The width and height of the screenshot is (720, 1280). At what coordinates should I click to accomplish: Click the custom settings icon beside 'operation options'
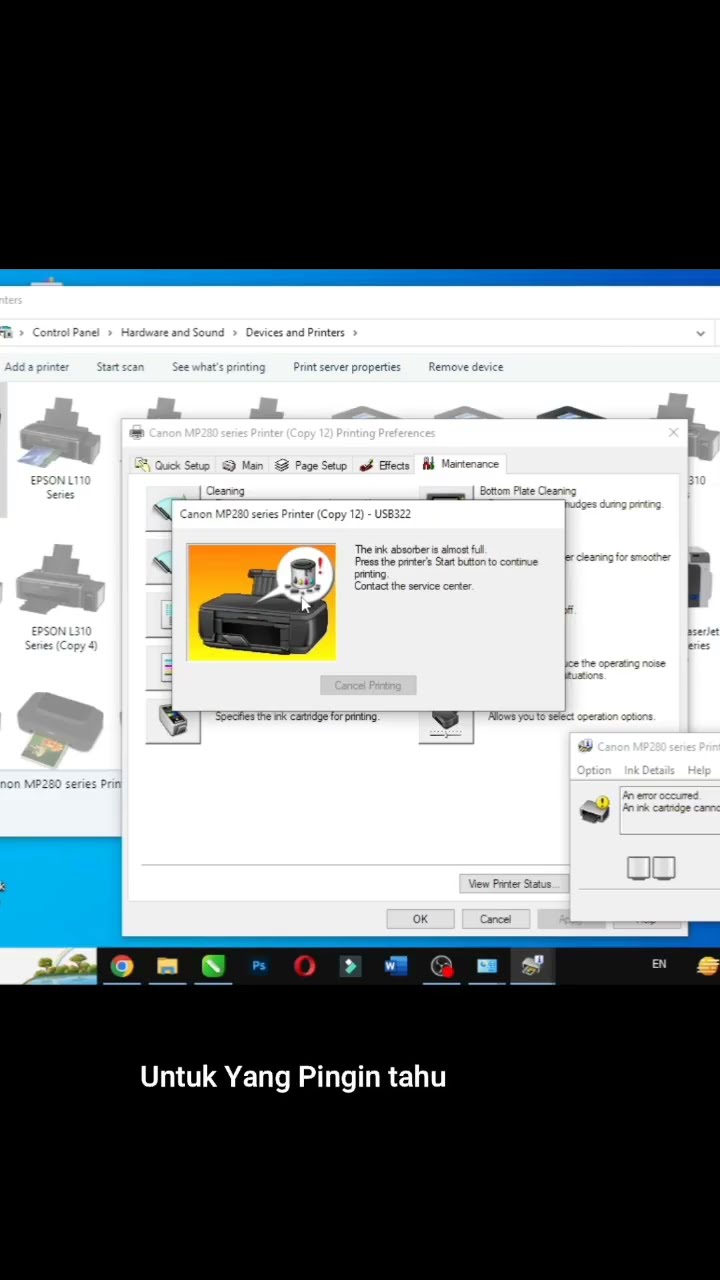(445, 722)
